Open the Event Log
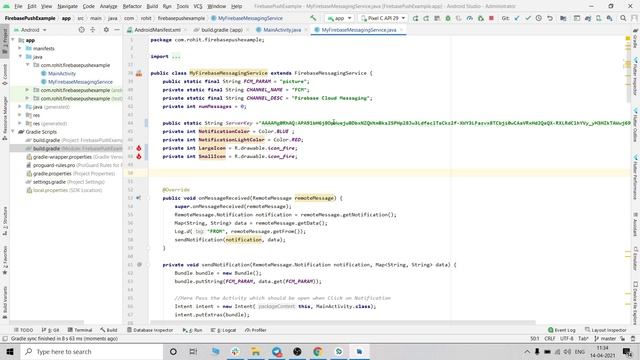This screenshot has height=360, width=640. 562,330
